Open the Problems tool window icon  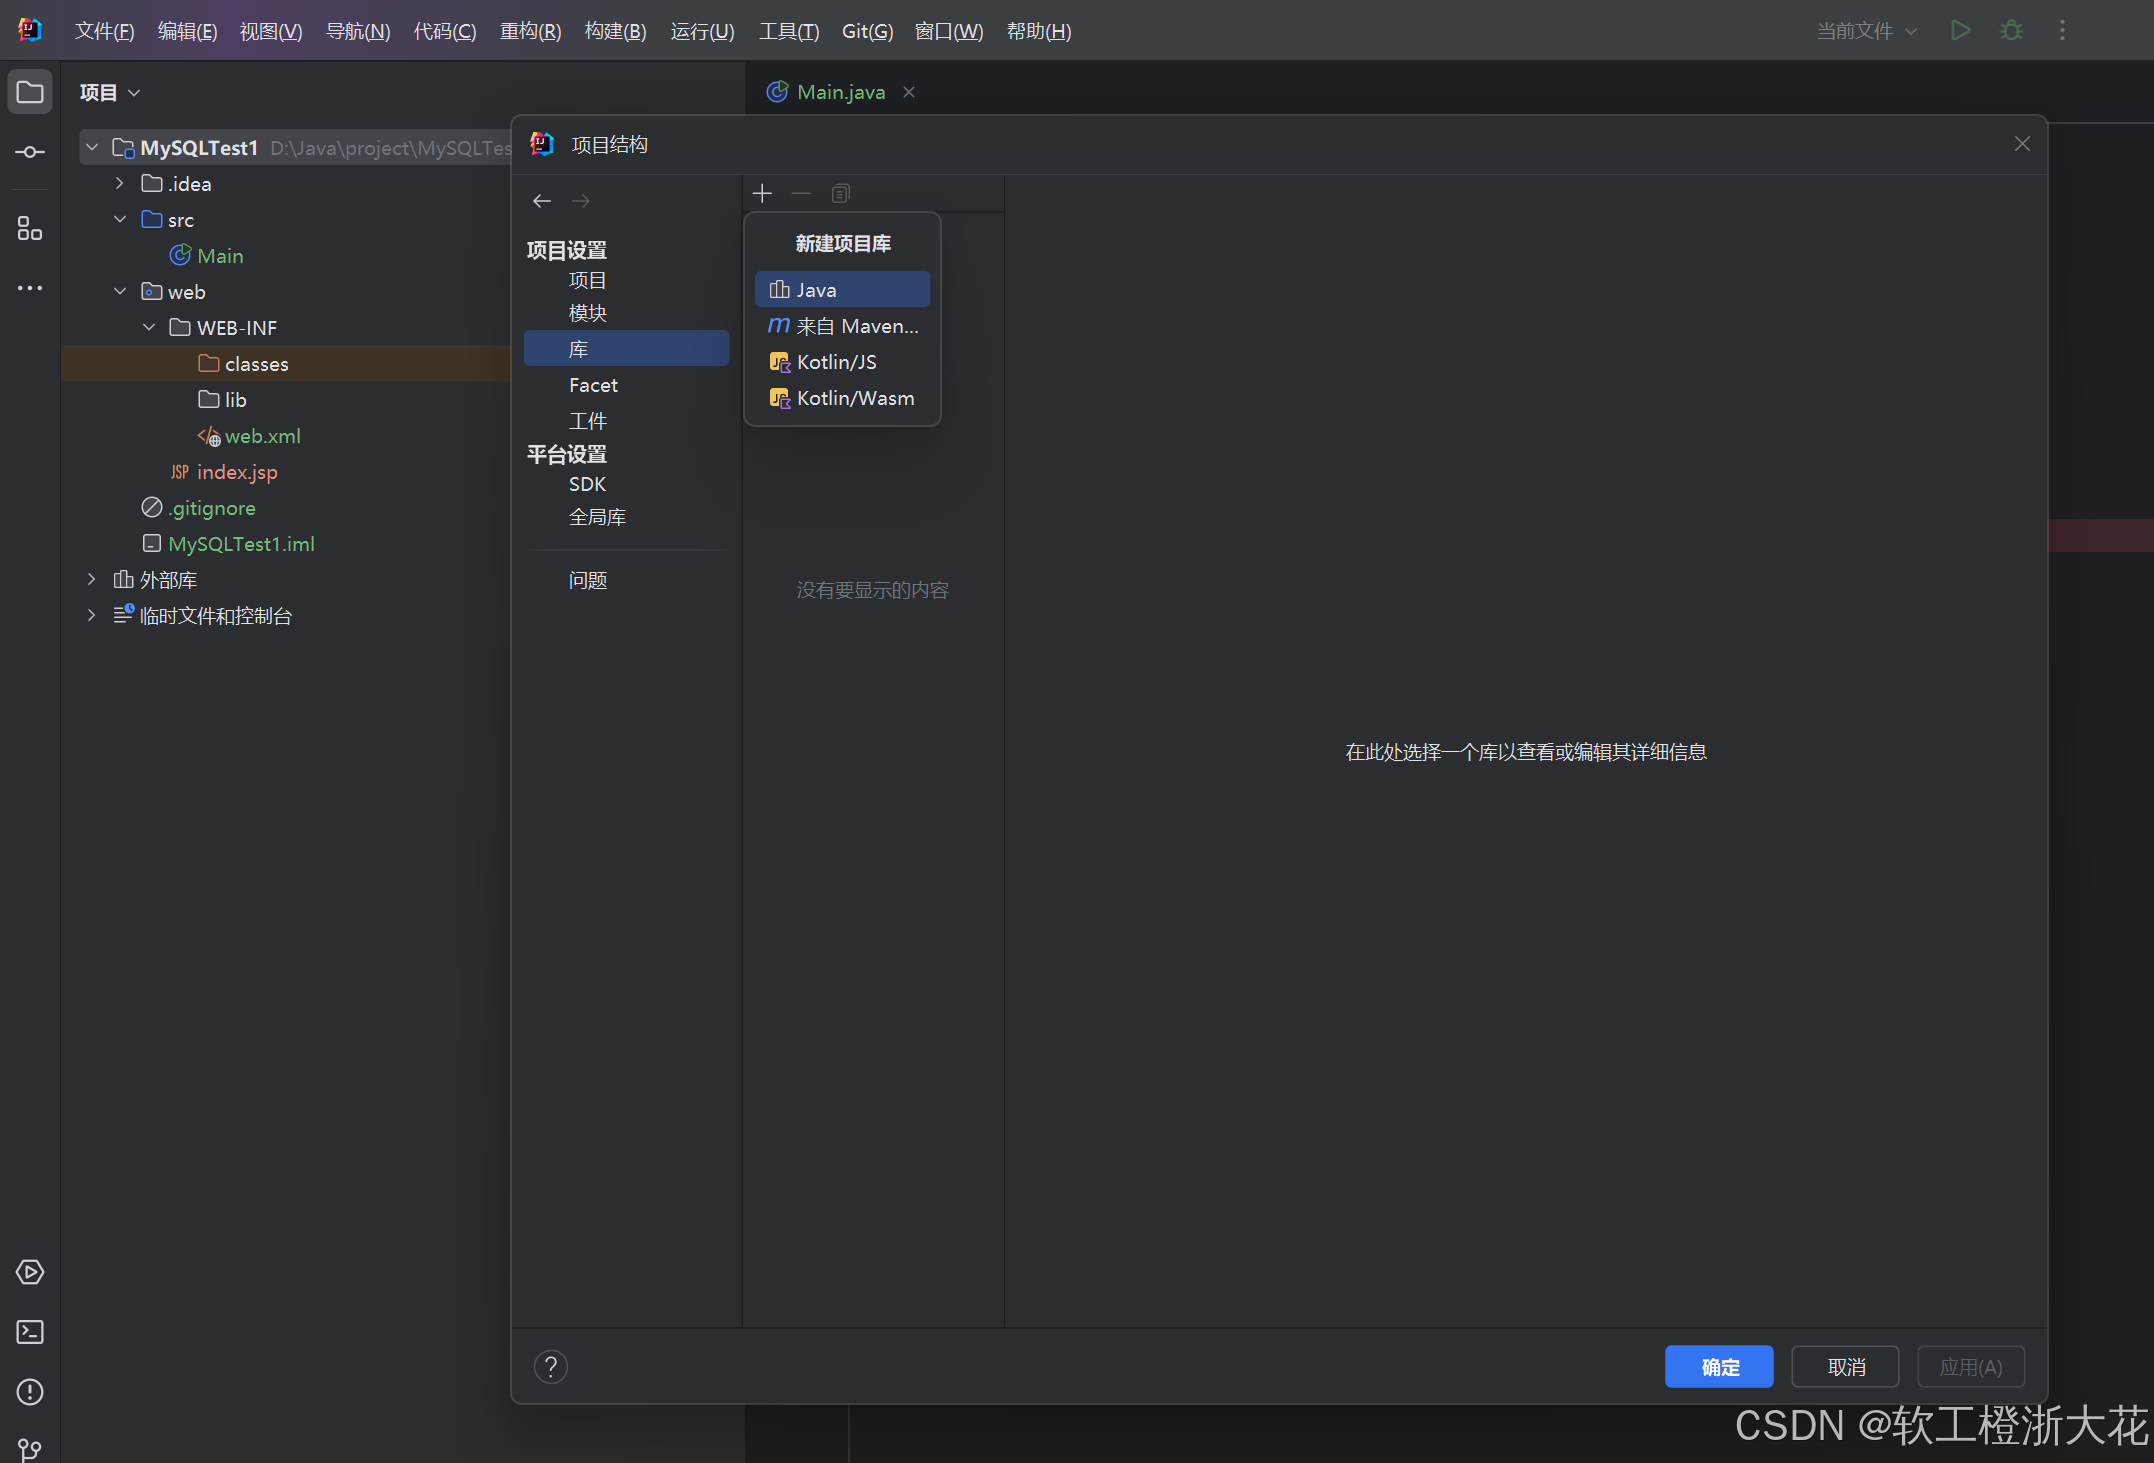(30, 1392)
